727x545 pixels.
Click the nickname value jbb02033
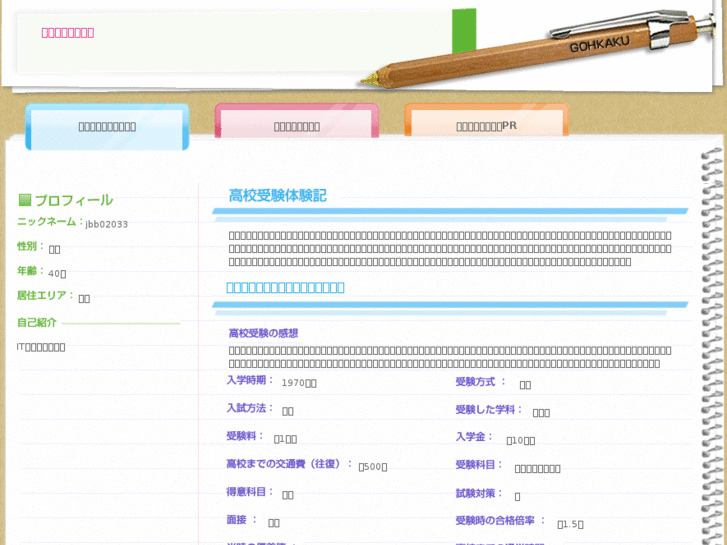coord(107,224)
